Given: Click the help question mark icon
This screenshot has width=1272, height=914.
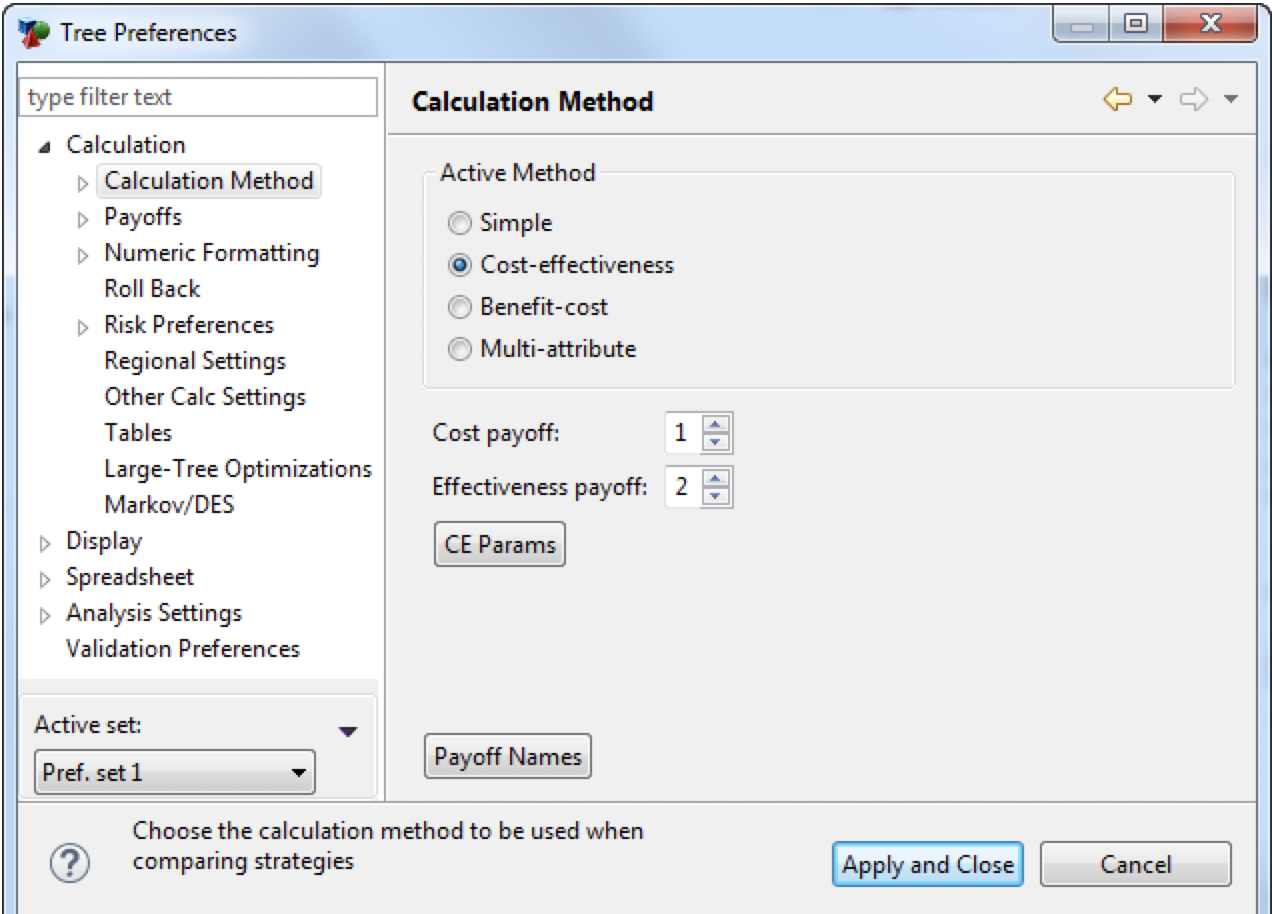Looking at the screenshot, I should tap(69, 863).
